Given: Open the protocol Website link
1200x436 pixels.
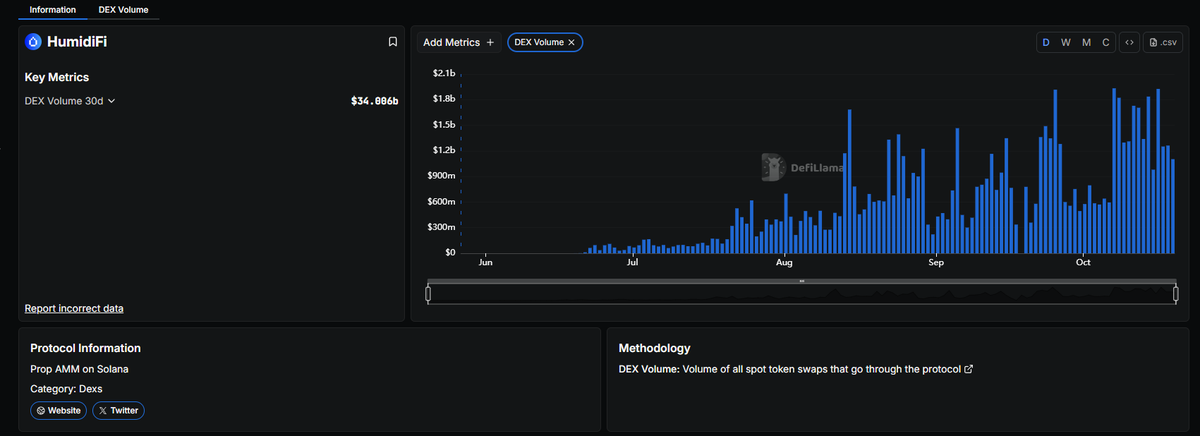Looking at the screenshot, I should click(x=59, y=410).
